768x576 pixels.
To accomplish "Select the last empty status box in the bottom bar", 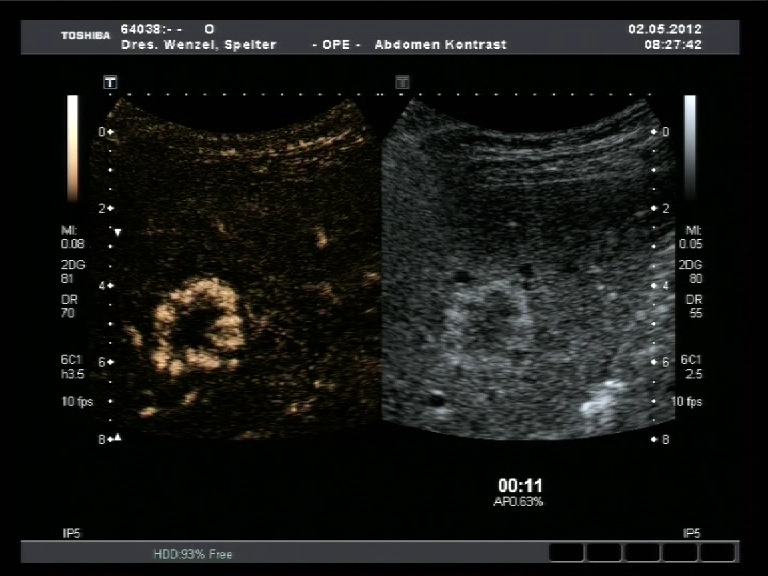I will coord(717,552).
